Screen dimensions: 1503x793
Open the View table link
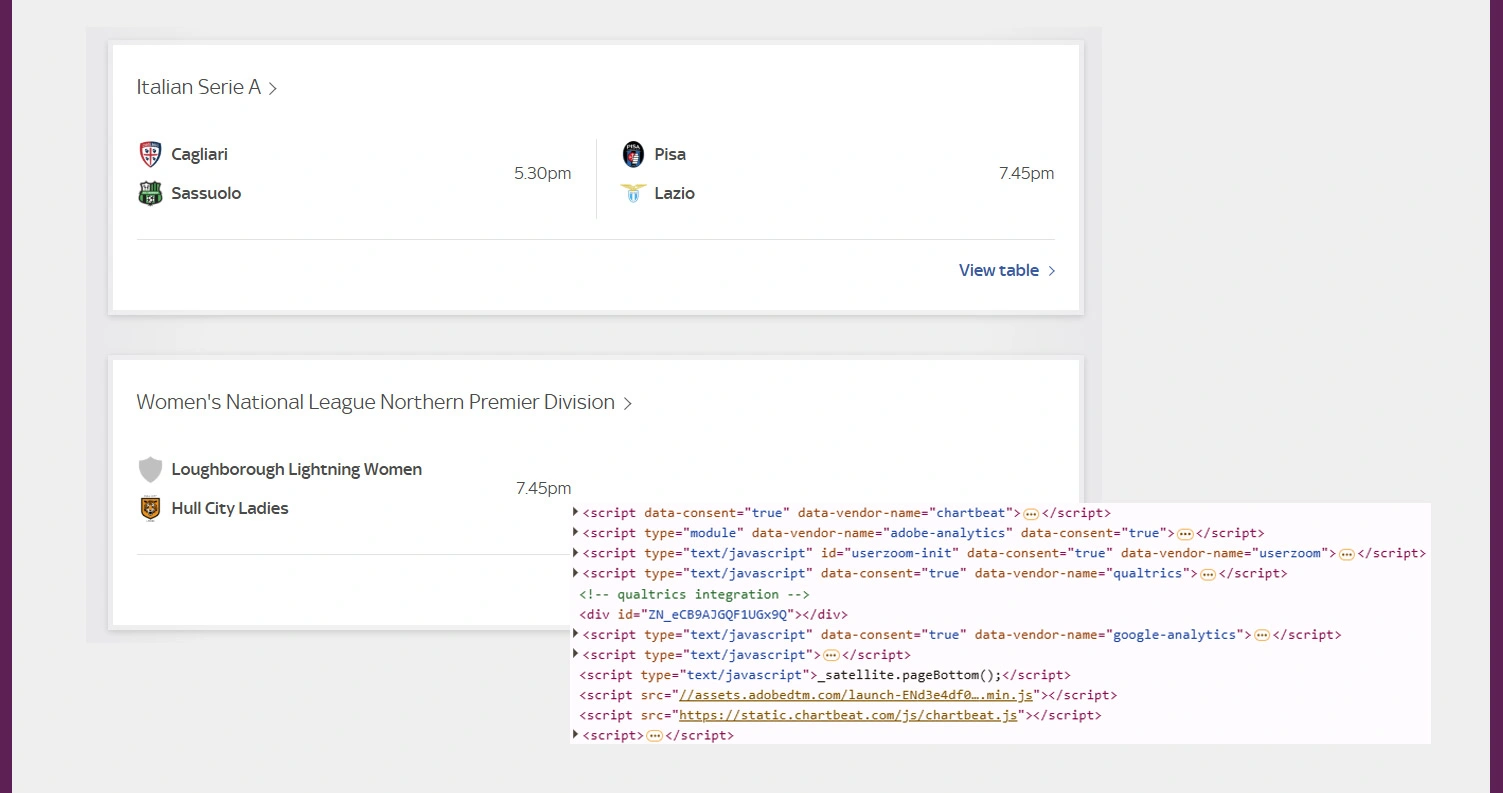pyautogui.click(x=998, y=270)
